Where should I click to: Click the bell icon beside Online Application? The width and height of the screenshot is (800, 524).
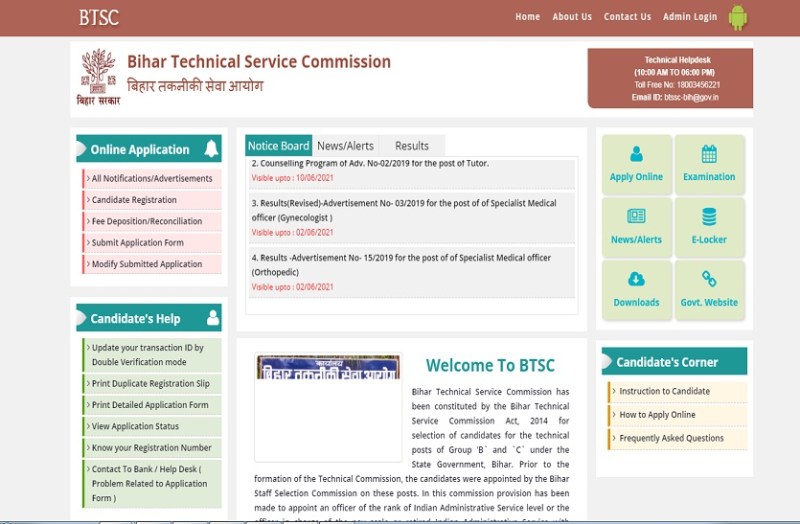[211, 149]
